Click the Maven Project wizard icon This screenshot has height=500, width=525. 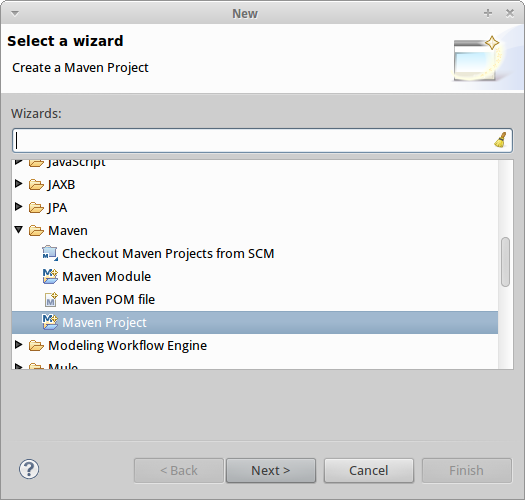[x=50, y=322]
